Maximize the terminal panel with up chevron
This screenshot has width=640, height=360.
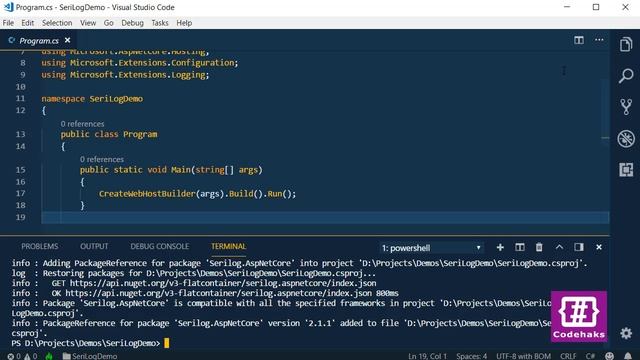pos(559,247)
